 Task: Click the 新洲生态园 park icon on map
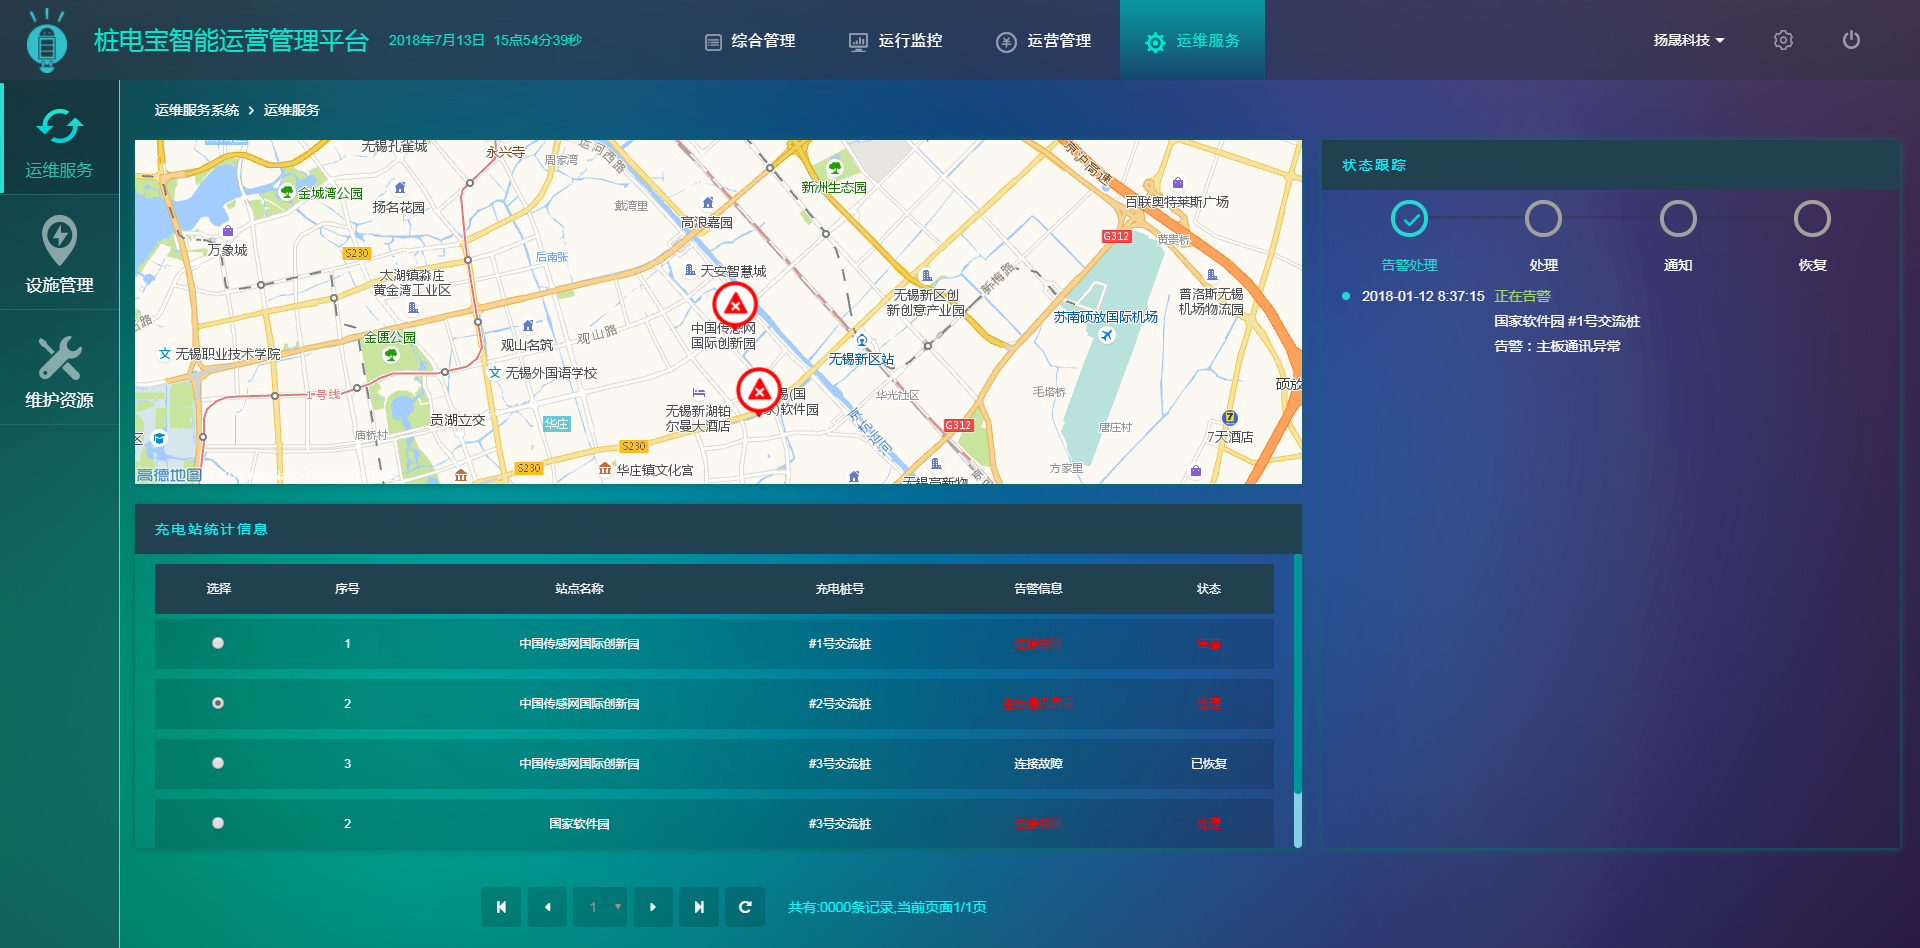[835, 167]
